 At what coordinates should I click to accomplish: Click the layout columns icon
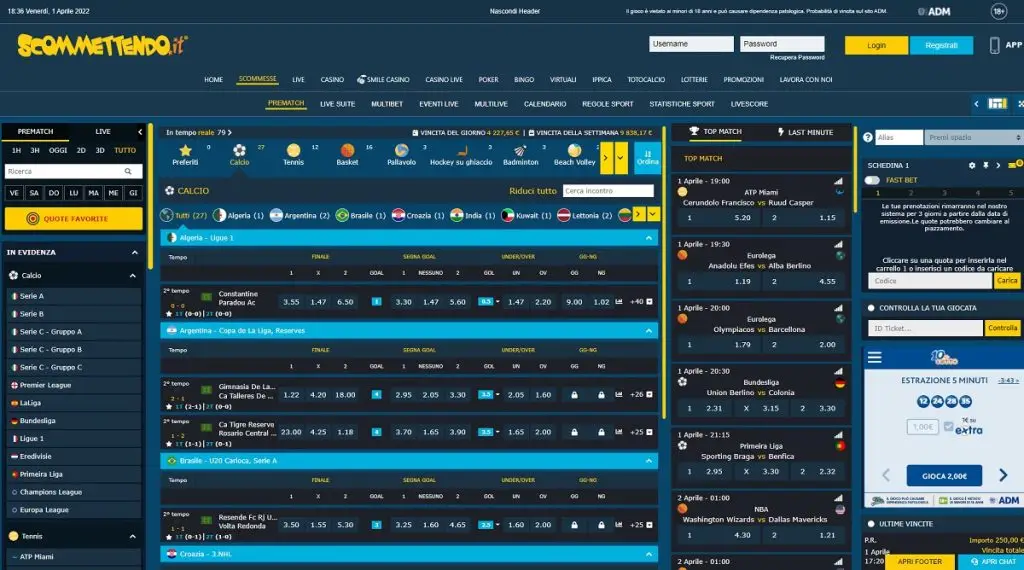[x=997, y=104]
